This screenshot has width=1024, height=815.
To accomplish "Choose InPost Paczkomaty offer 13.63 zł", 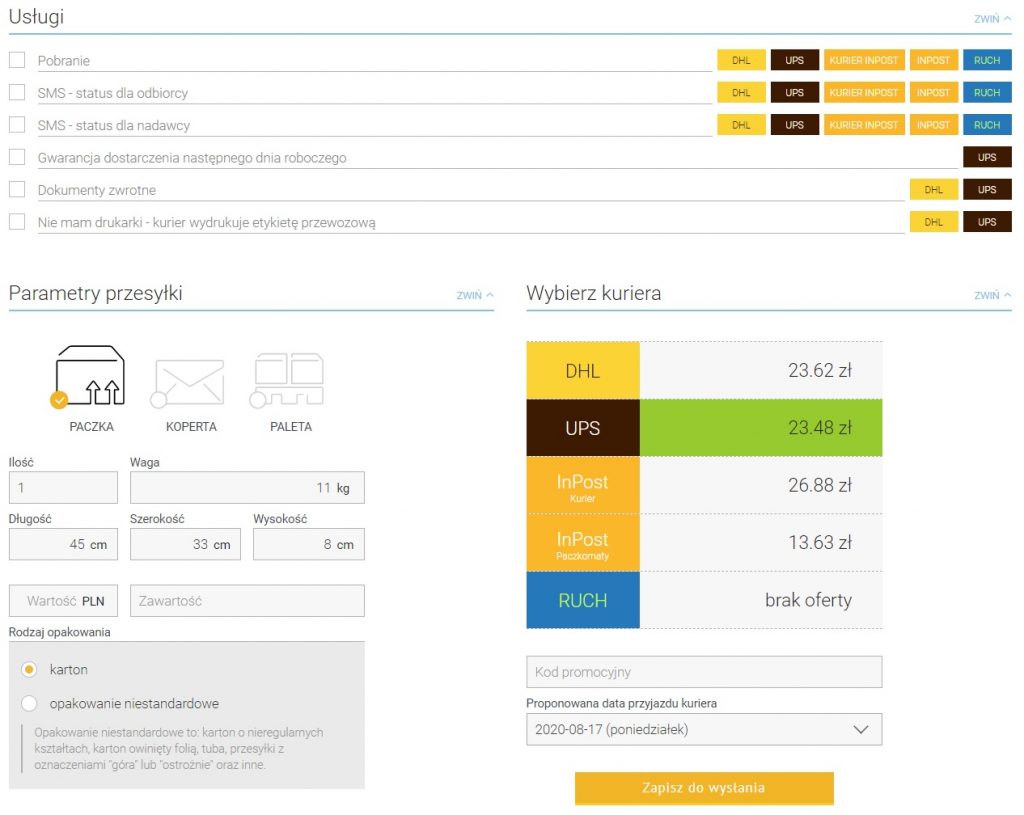I will click(704, 542).
